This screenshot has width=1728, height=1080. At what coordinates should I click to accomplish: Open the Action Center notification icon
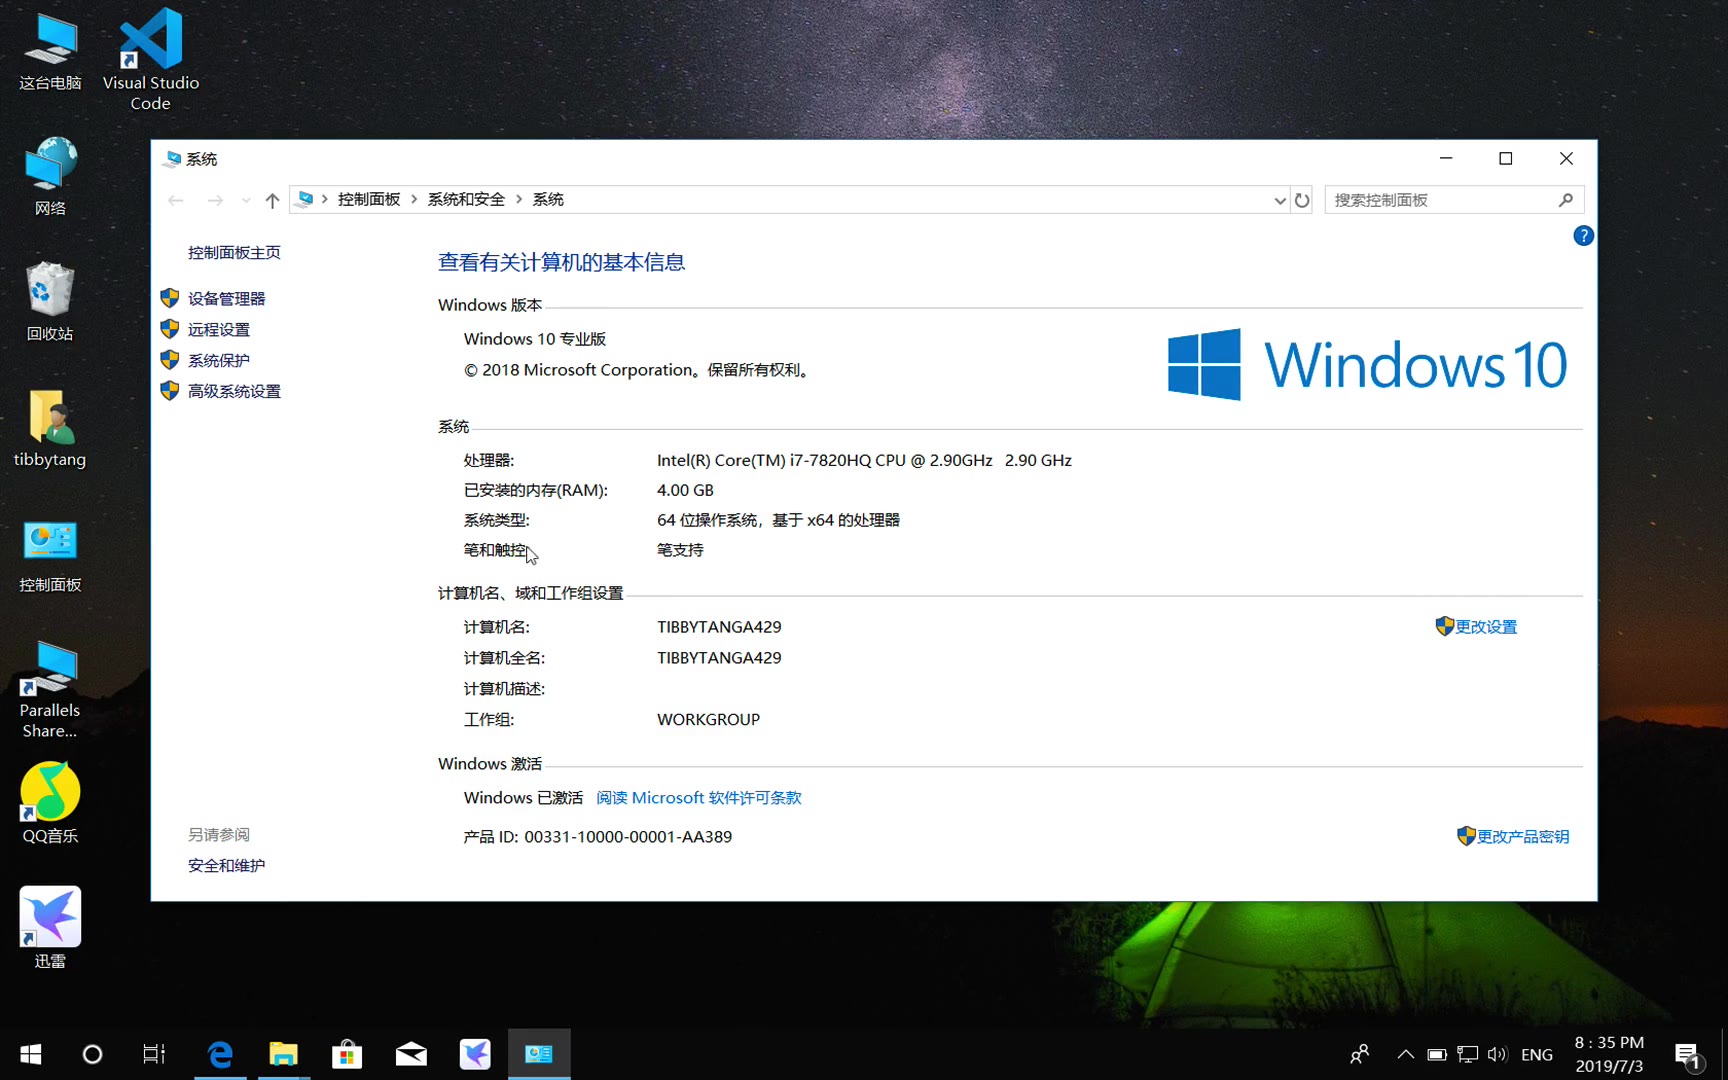(1688, 1054)
